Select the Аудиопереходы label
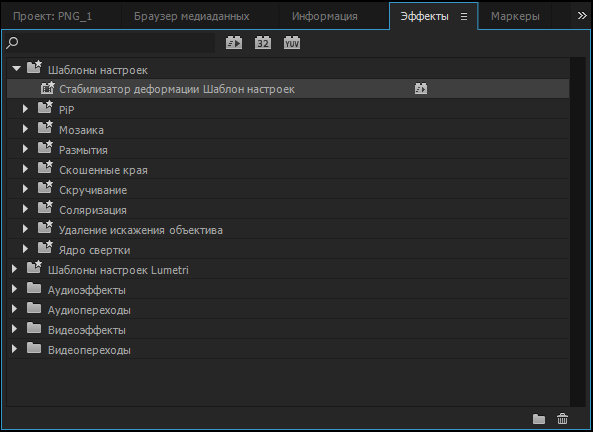This screenshot has height=432, width=593. (x=89, y=310)
